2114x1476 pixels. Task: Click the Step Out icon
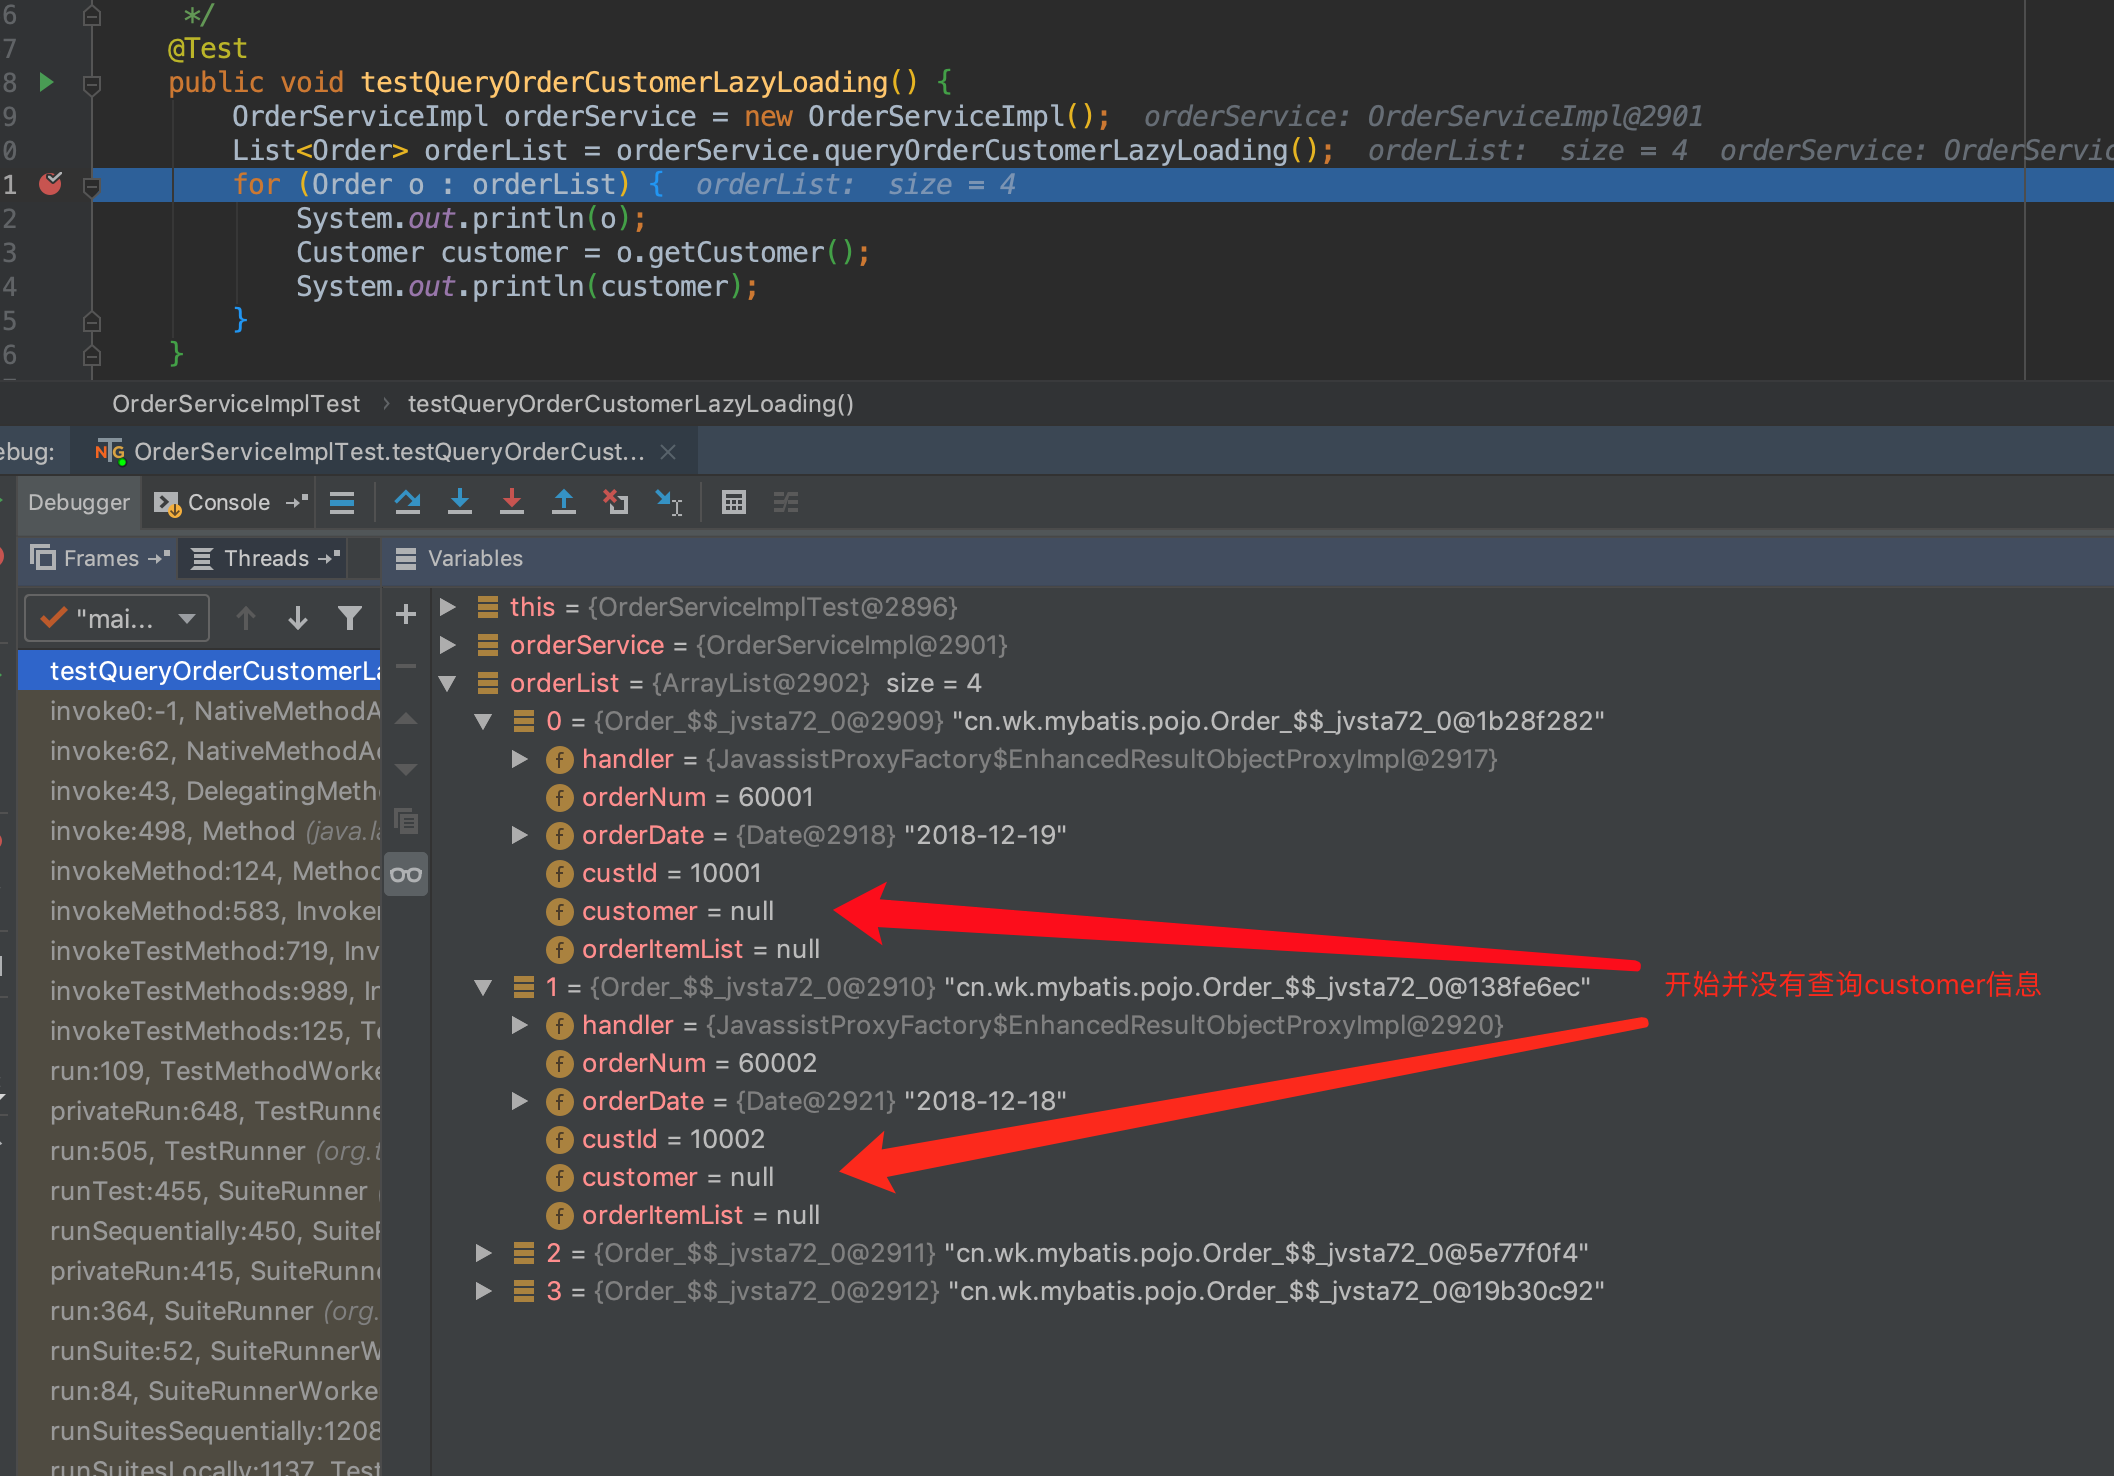[x=564, y=502]
